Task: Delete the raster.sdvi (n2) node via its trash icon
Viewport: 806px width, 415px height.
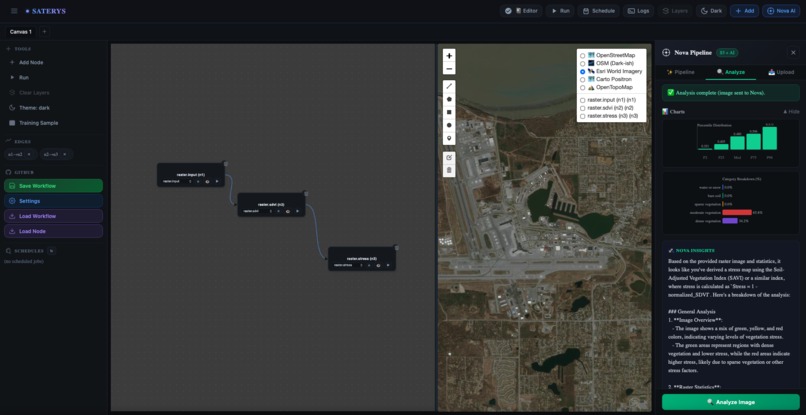Action: (x=306, y=194)
